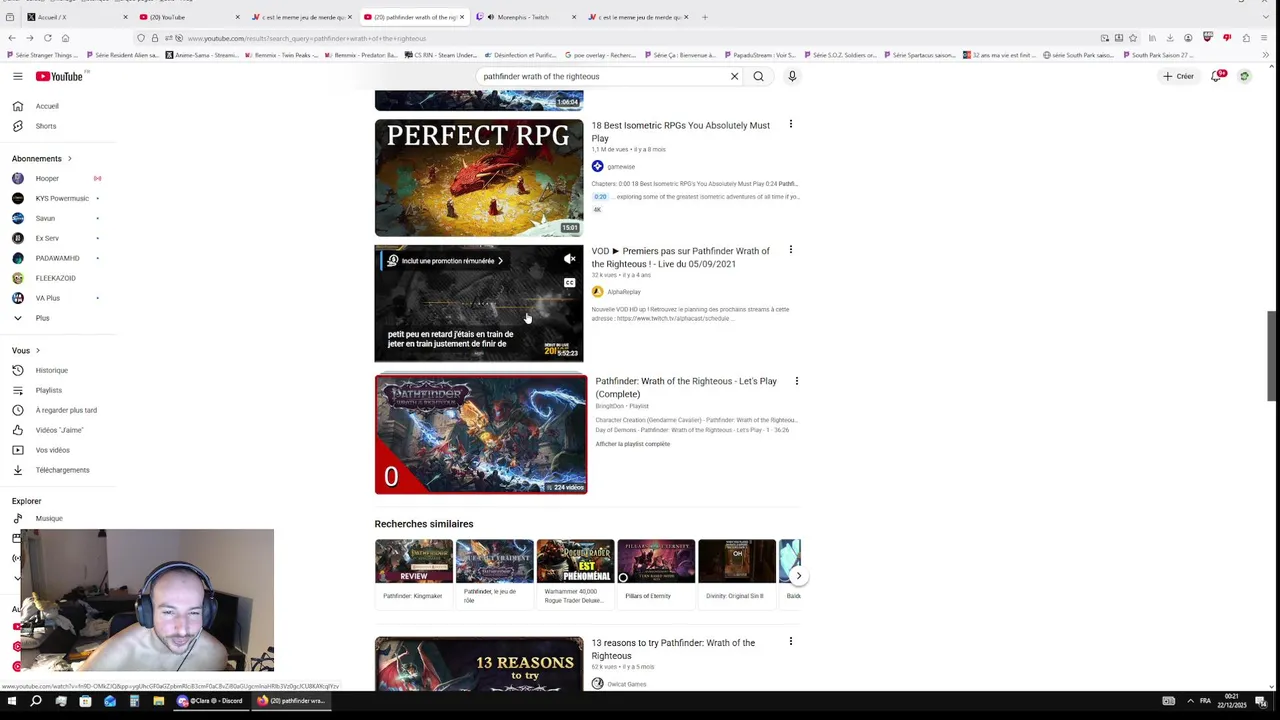Click the Windows Start button

[11, 701]
